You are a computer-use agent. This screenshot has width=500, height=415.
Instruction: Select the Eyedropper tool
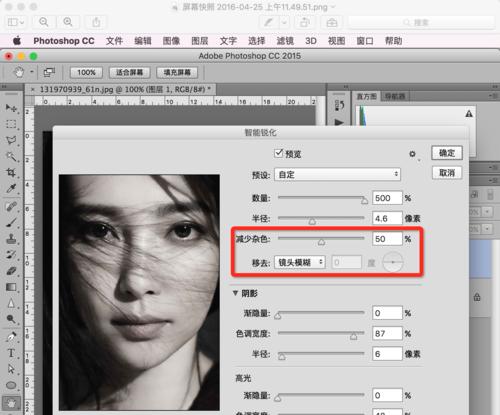(11, 189)
